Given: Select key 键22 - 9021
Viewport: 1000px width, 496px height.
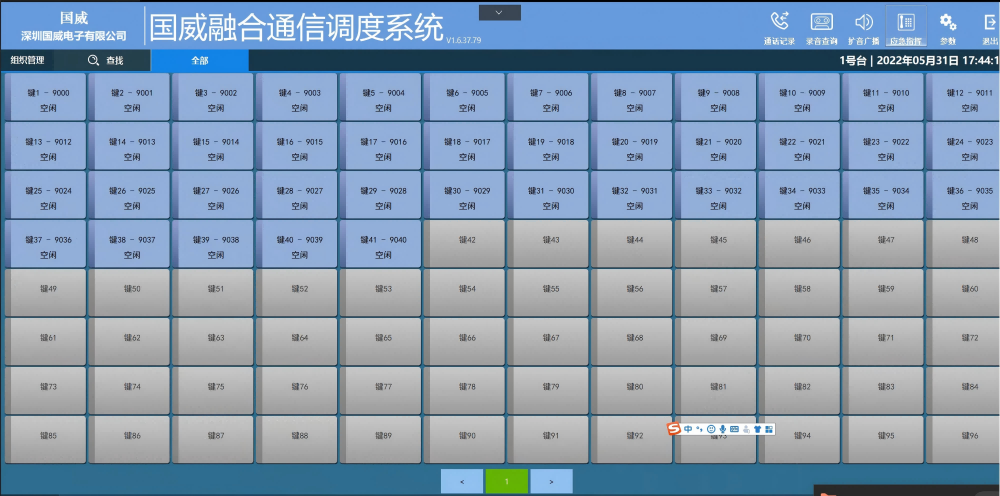Looking at the screenshot, I should pos(799,146).
